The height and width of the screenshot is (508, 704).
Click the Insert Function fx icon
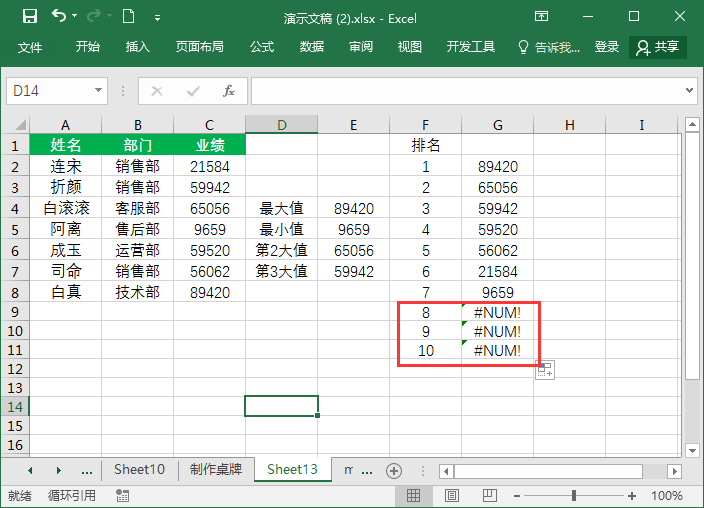pos(229,91)
